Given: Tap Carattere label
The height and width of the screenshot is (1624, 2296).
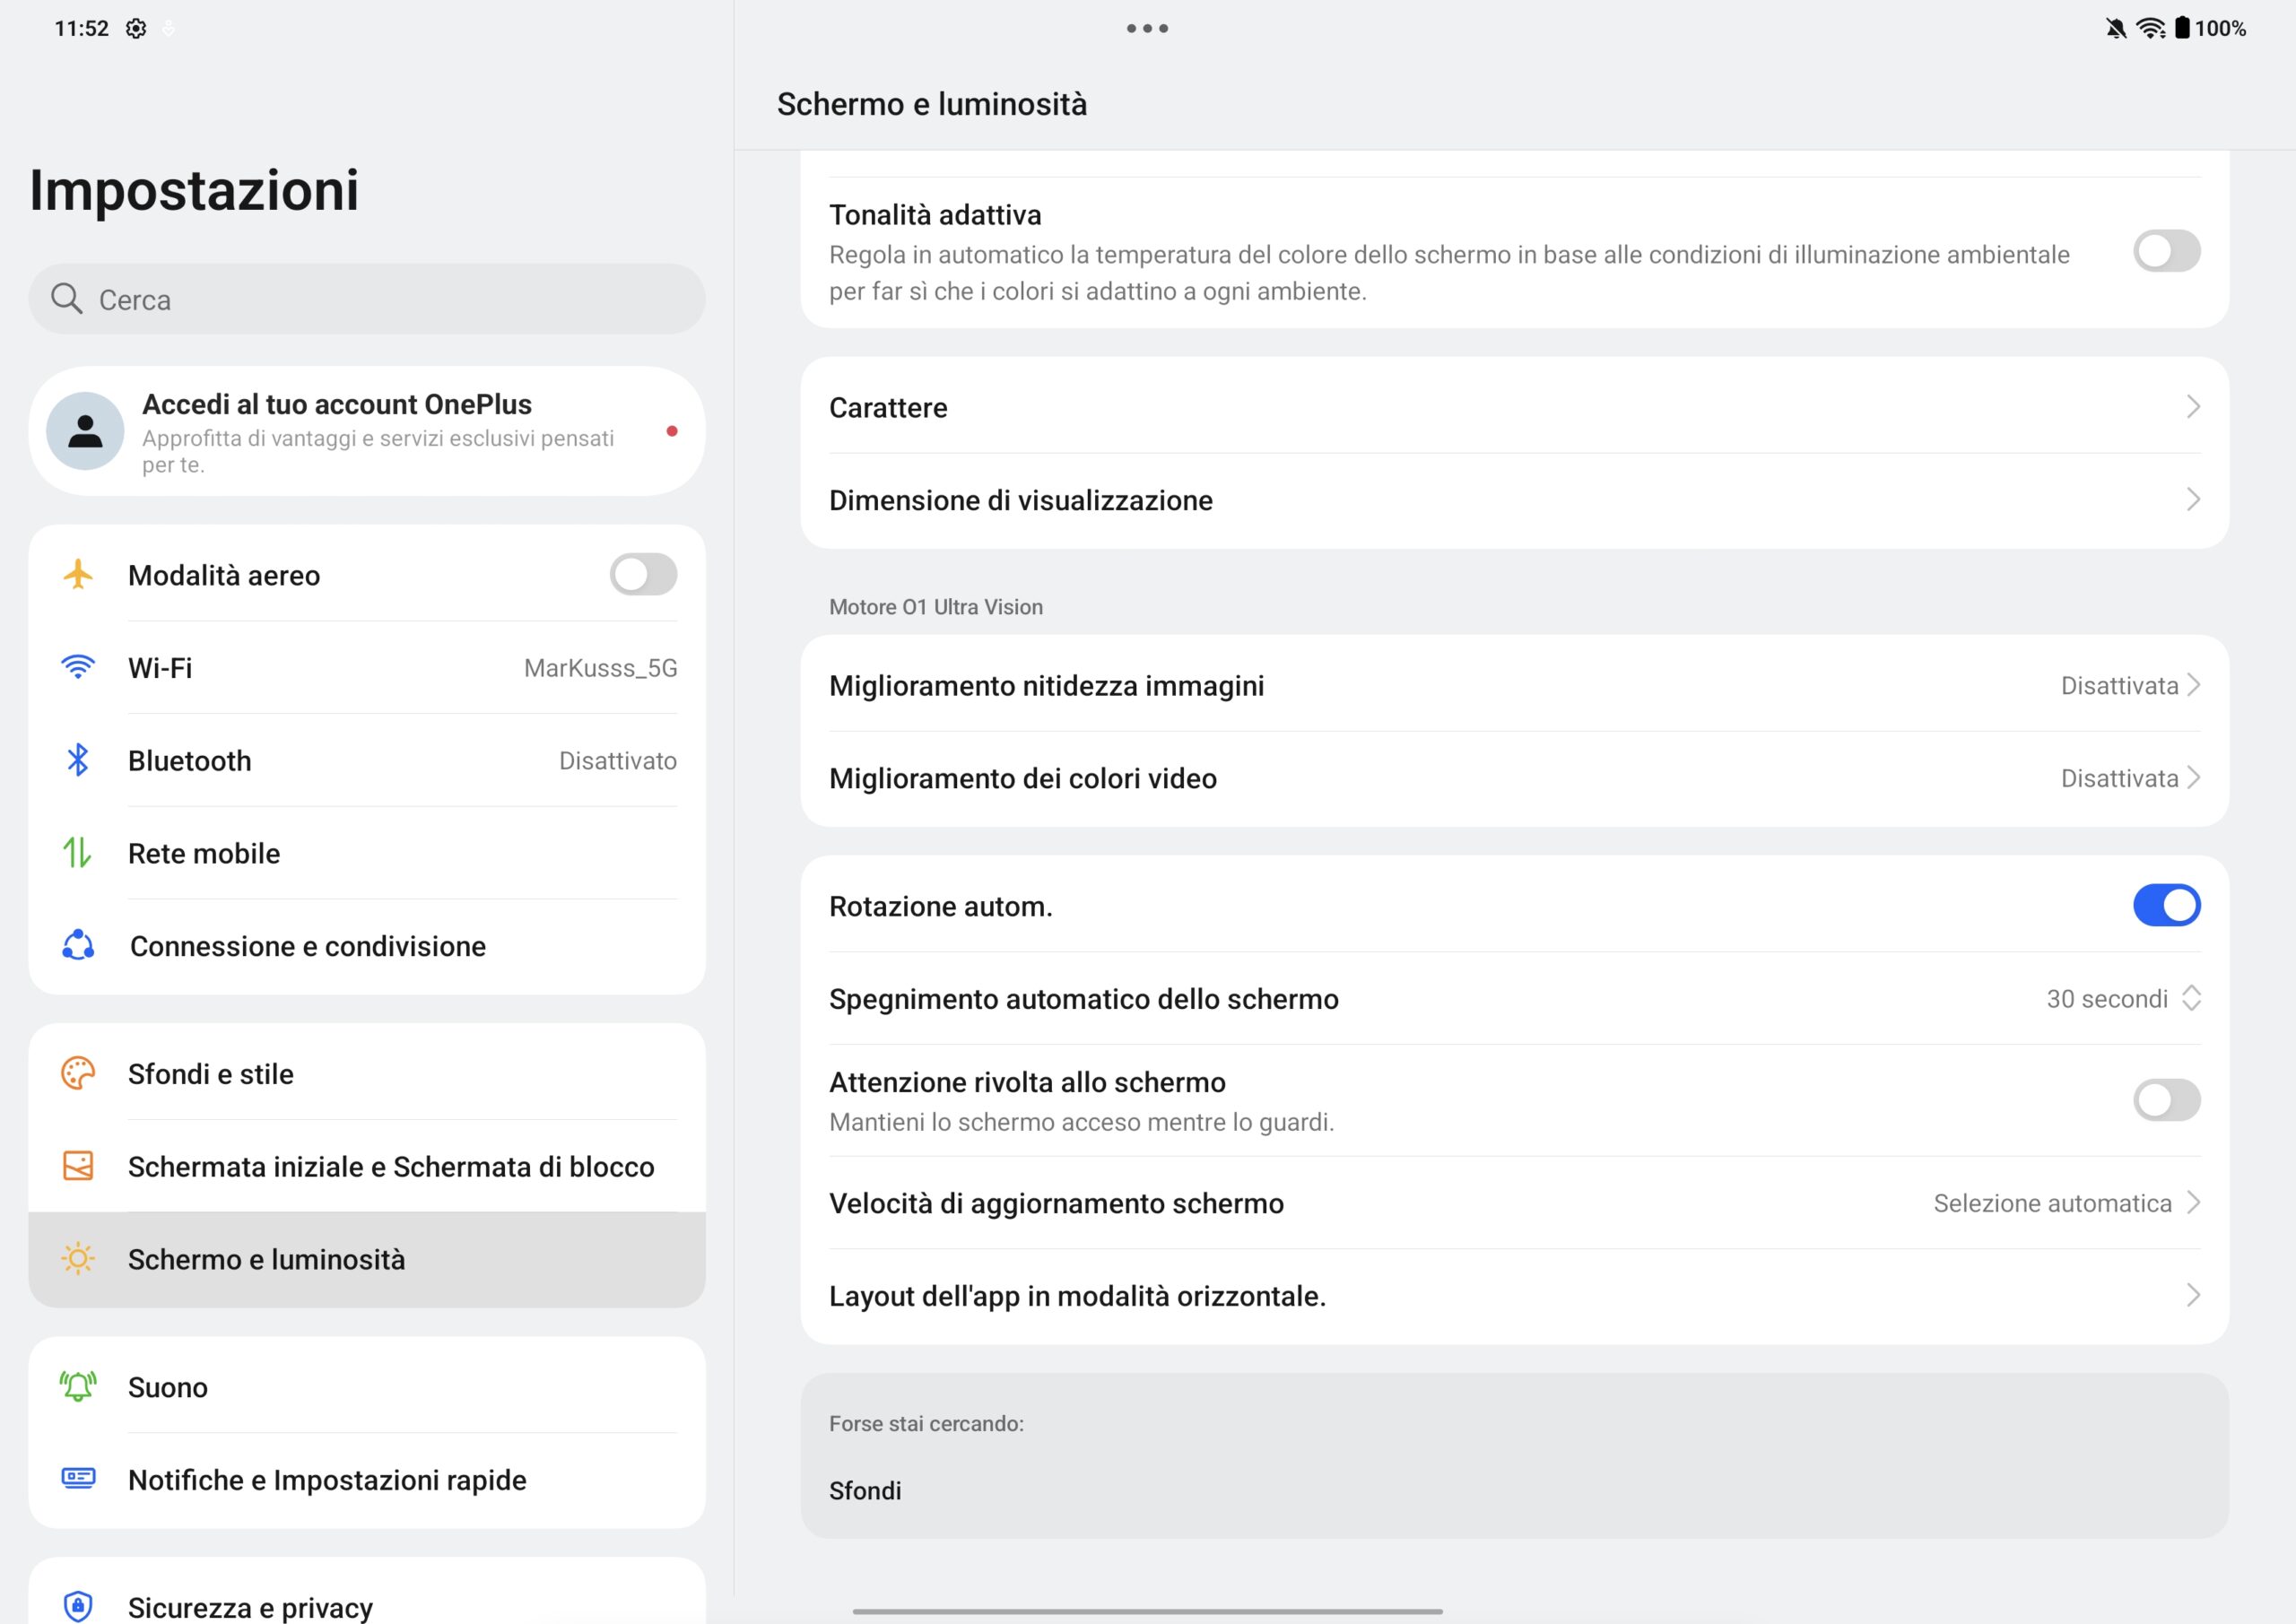Looking at the screenshot, I should (x=888, y=407).
